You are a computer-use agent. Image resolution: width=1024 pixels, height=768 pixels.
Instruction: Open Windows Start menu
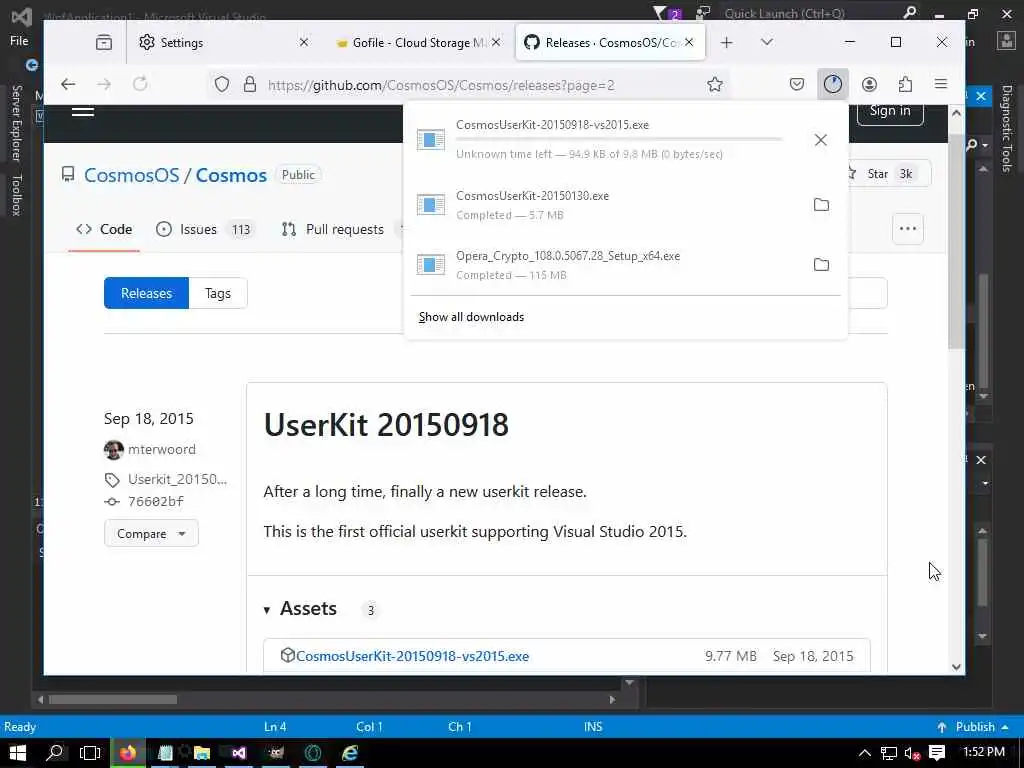coord(18,753)
